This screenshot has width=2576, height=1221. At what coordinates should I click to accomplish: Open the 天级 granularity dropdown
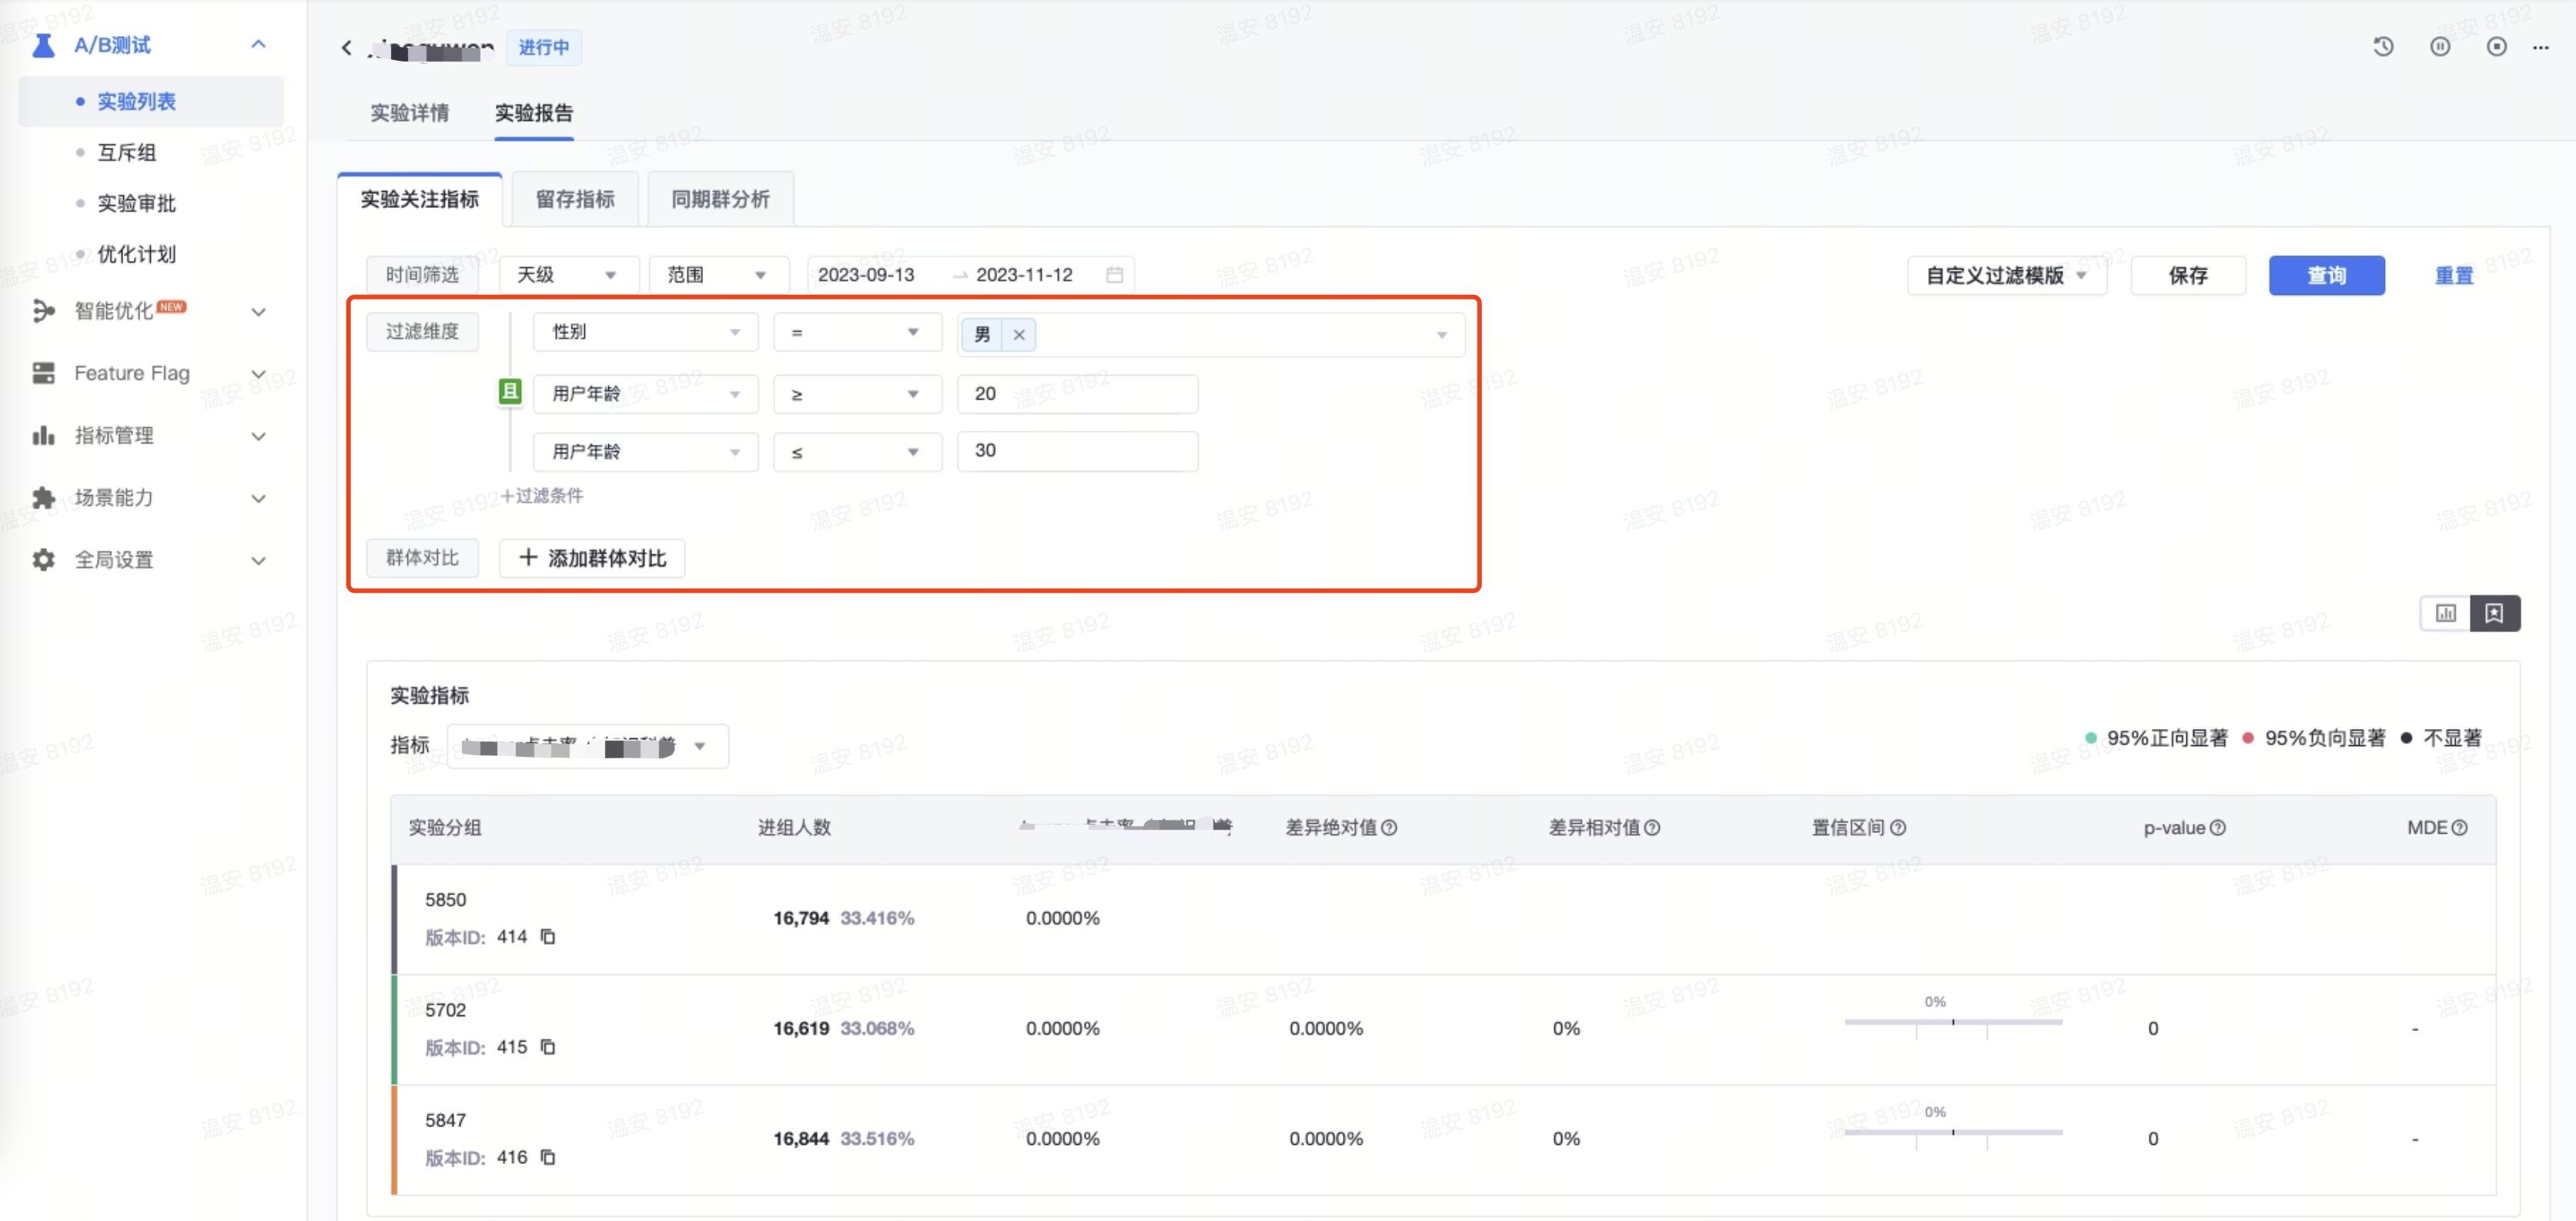click(568, 275)
